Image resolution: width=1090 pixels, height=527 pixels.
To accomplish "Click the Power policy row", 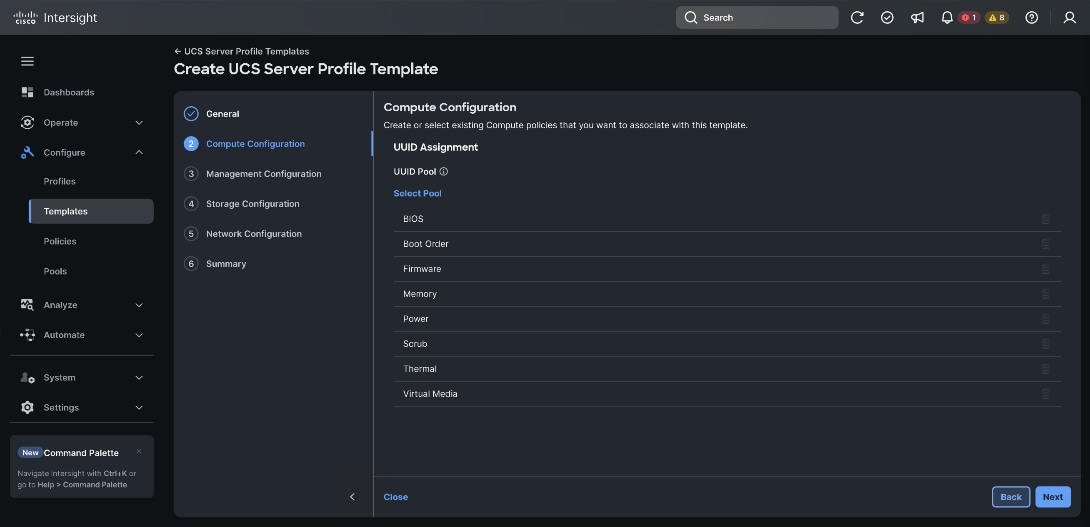I will click(x=727, y=319).
